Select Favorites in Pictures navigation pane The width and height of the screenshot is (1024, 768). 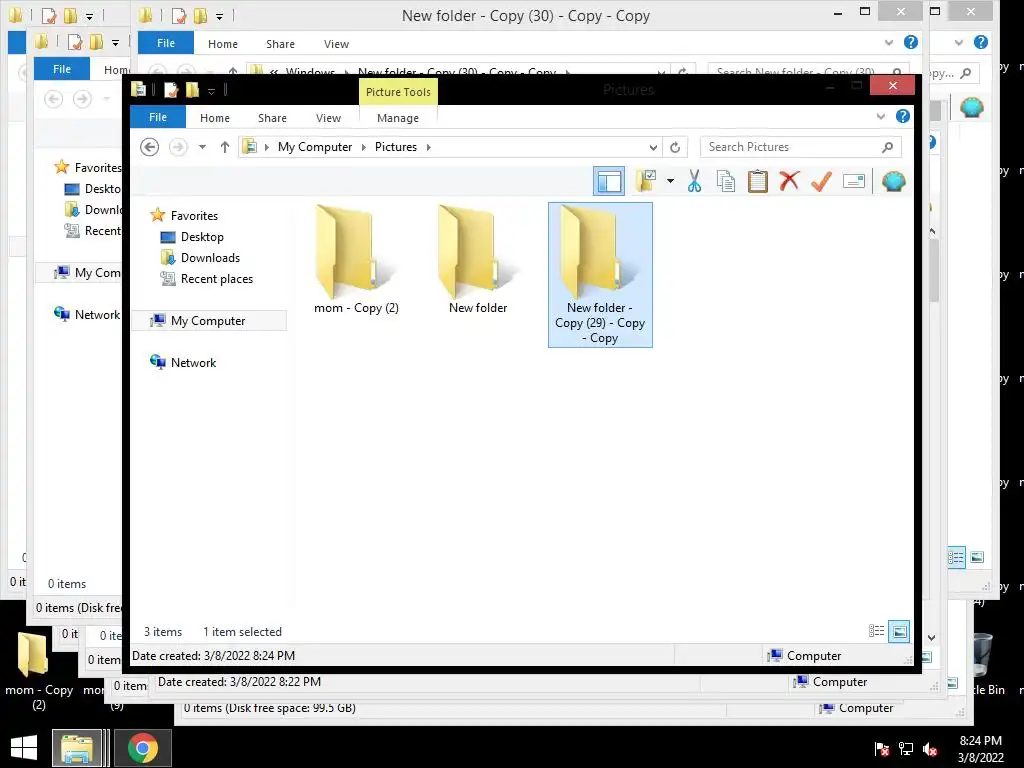click(x=194, y=216)
